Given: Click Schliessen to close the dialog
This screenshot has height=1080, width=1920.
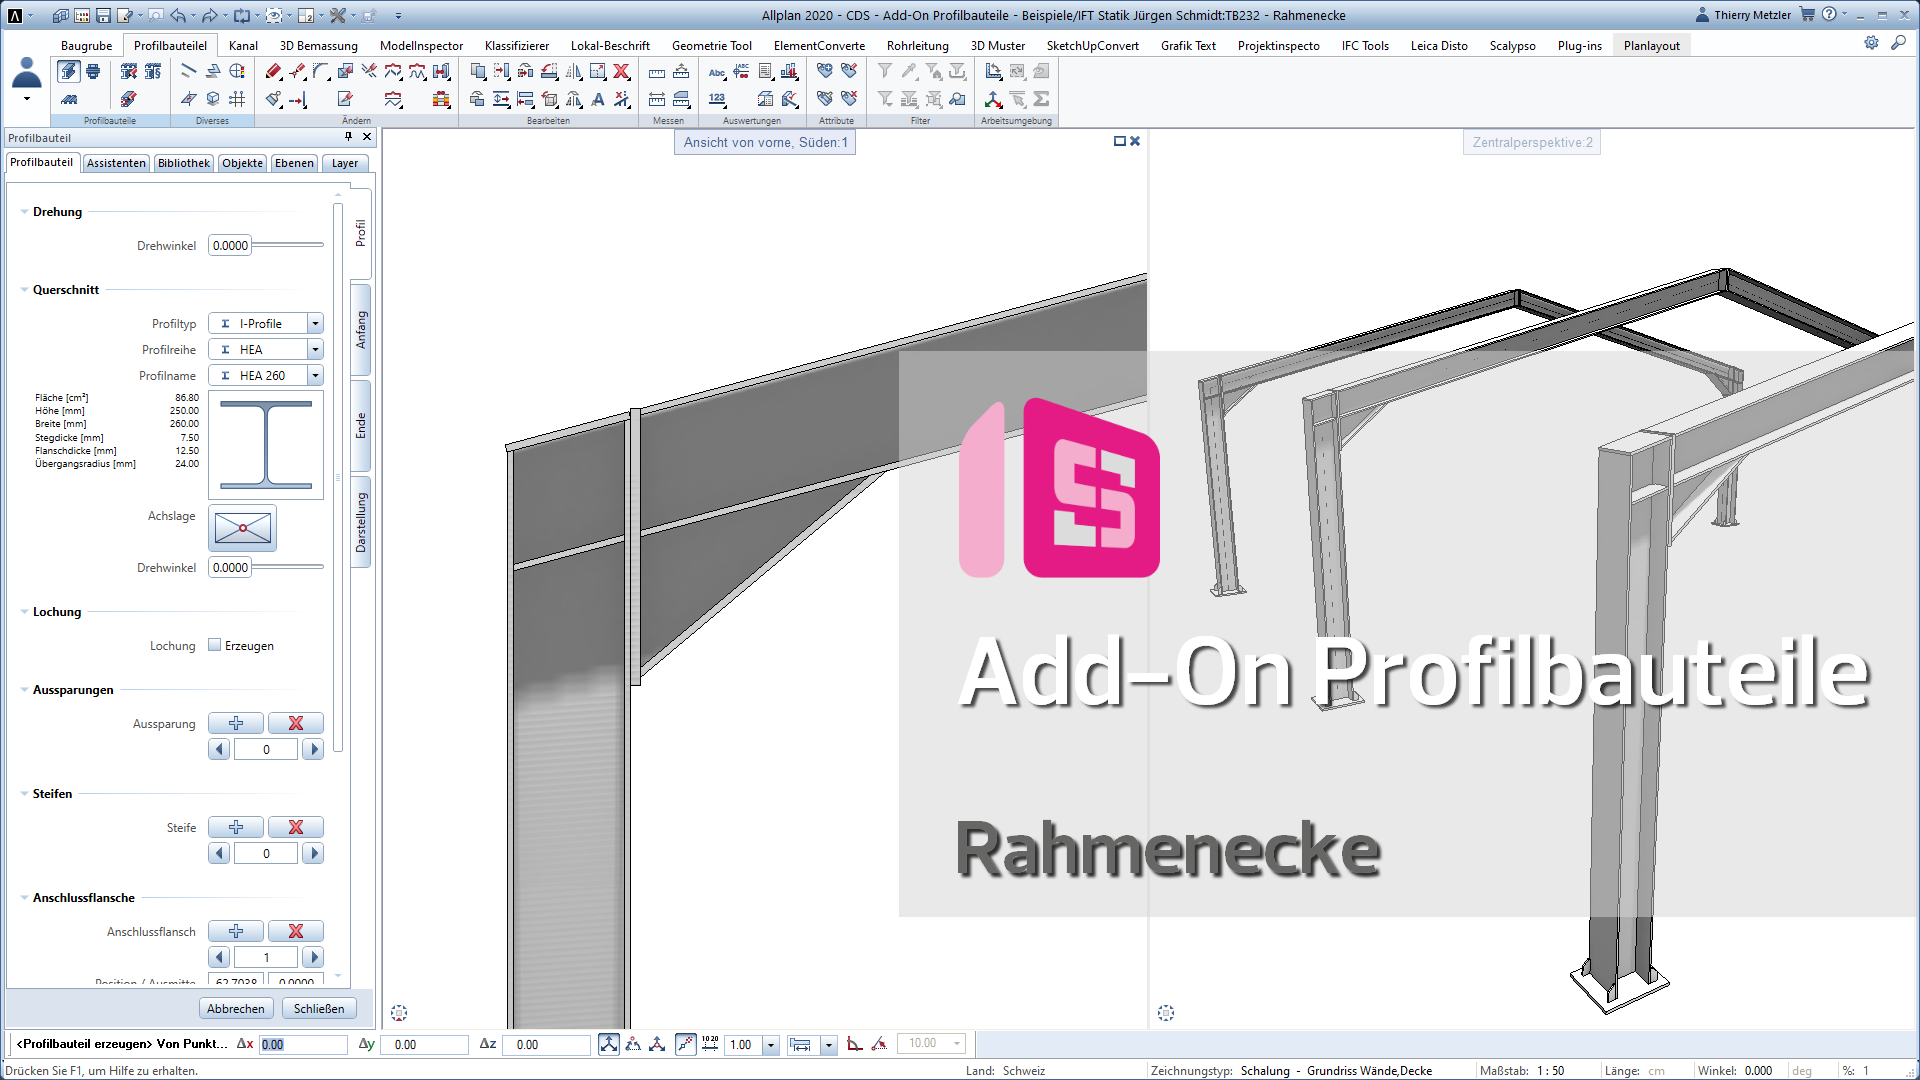Looking at the screenshot, I should 319,1008.
